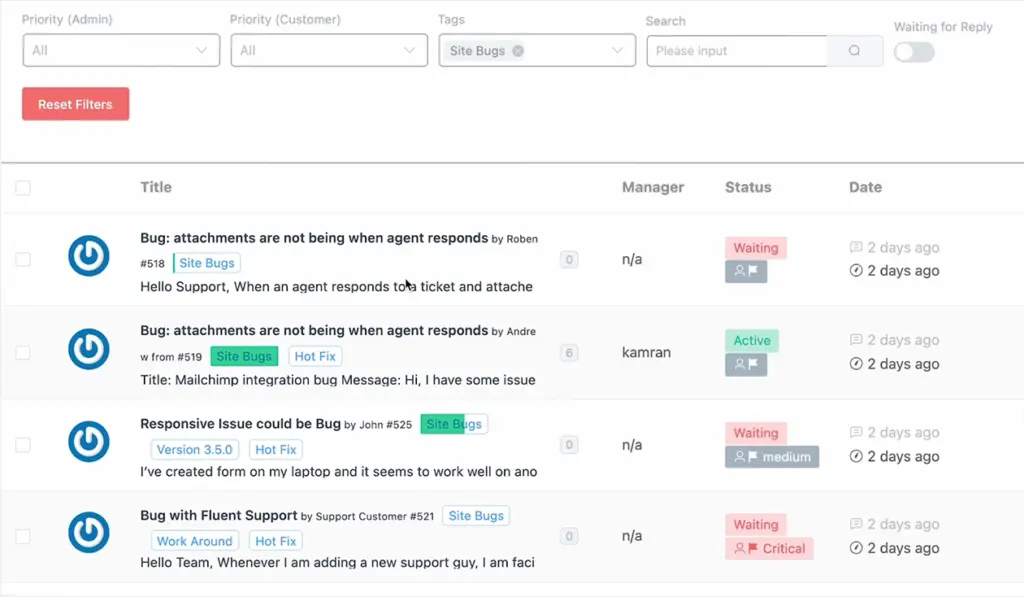The image size is (1024, 597).
Task: Click avatar of Bug with Fluent Support ticket
Action: point(89,533)
